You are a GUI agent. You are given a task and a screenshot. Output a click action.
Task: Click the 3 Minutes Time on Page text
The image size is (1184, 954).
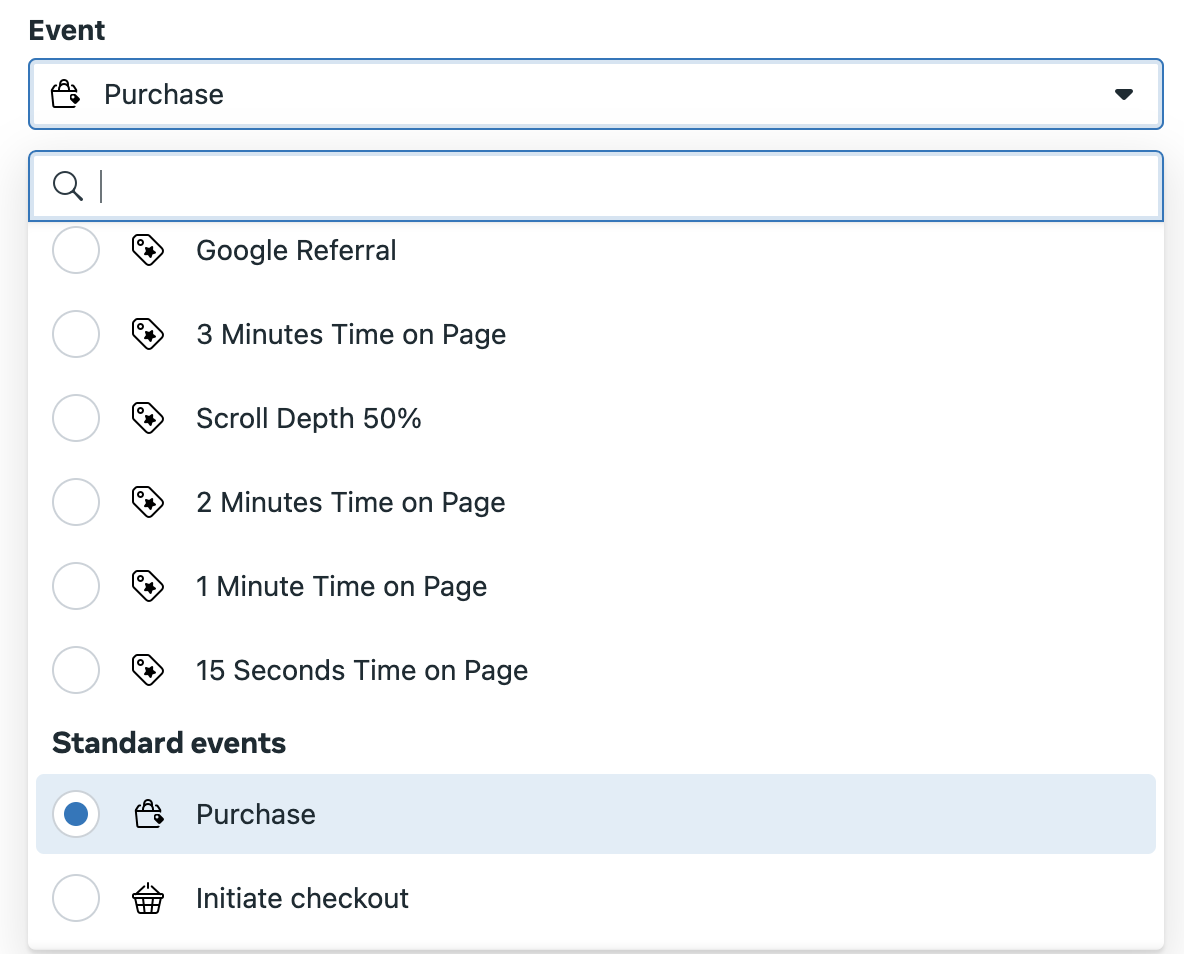point(351,334)
